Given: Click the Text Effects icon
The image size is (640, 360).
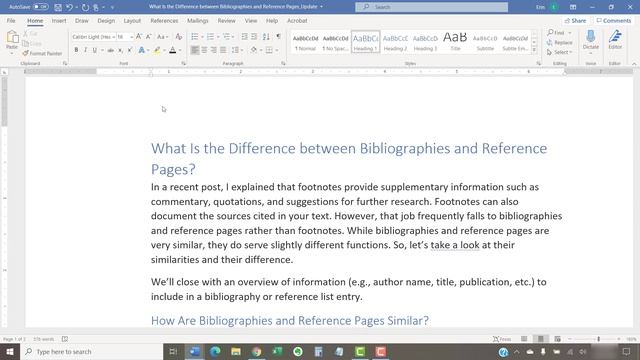Looking at the screenshot, I should click(x=141, y=50).
